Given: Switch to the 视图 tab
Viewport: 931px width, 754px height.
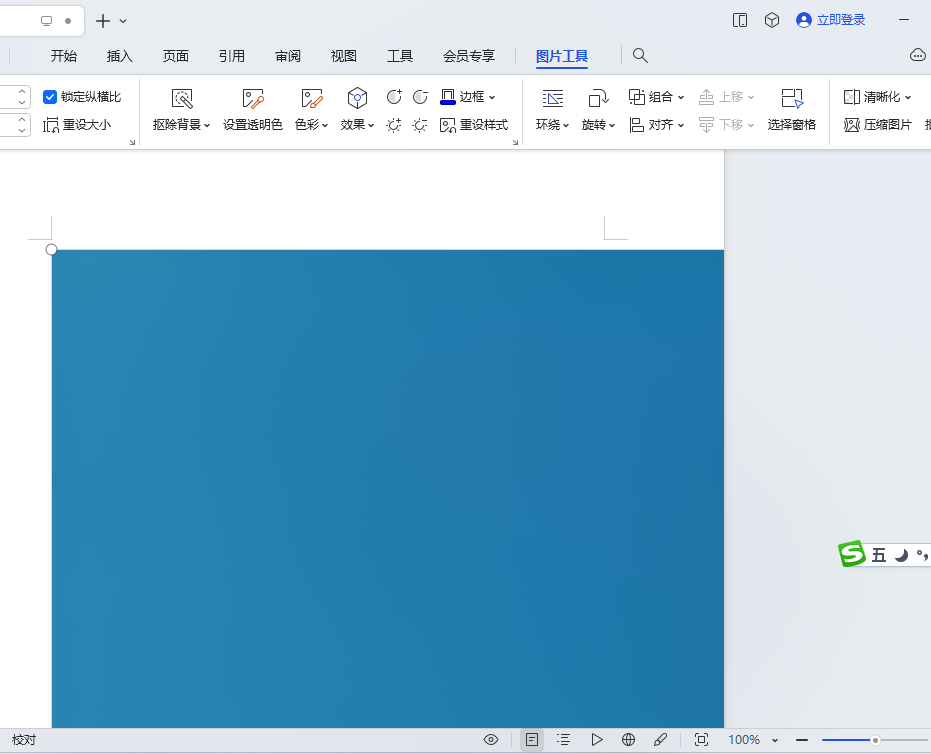Looking at the screenshot, I should point(344,56).
